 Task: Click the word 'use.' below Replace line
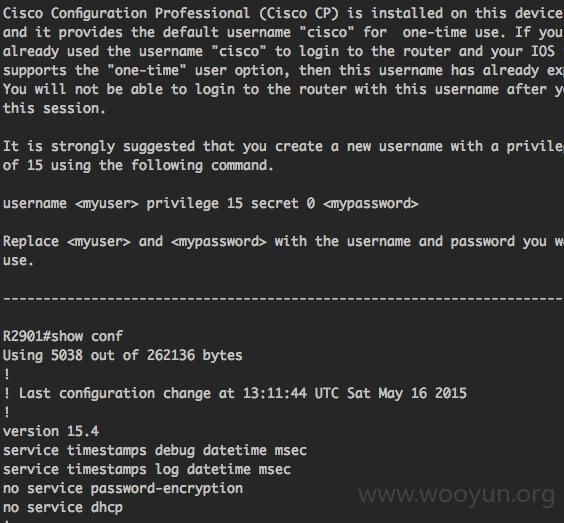pyautogui.click(x=18, y=261)
